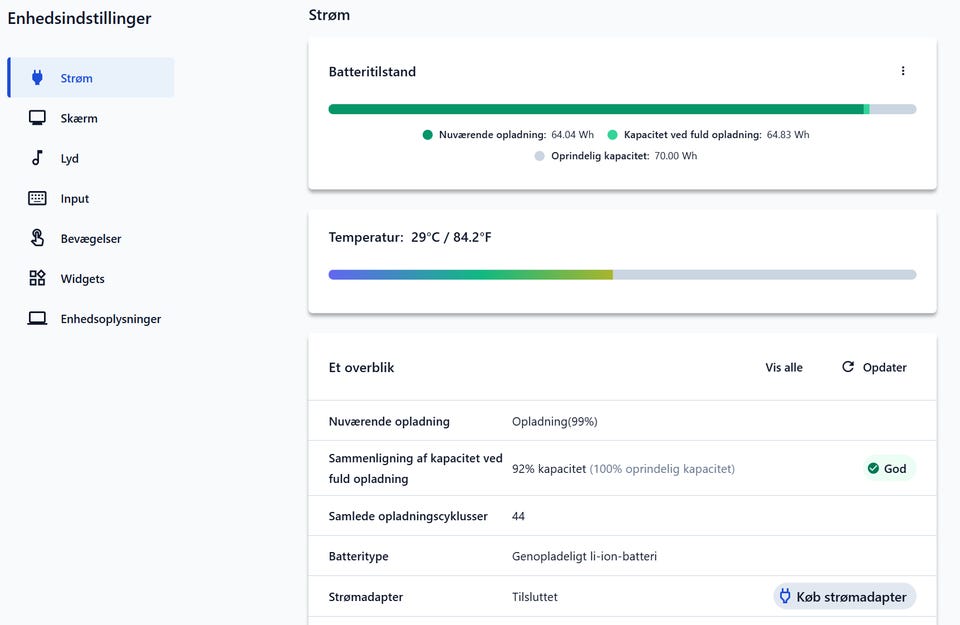Screen dimensions: 960x625
Task: Click the battery capacity progress bar
Action: pyautogui.click(x=622, y=109)
